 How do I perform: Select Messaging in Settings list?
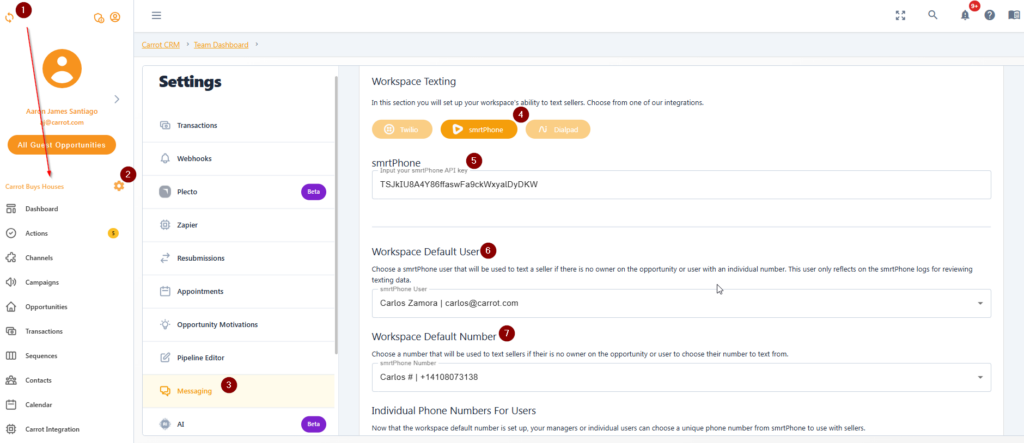pyautogui.click(x=238, y=391)
